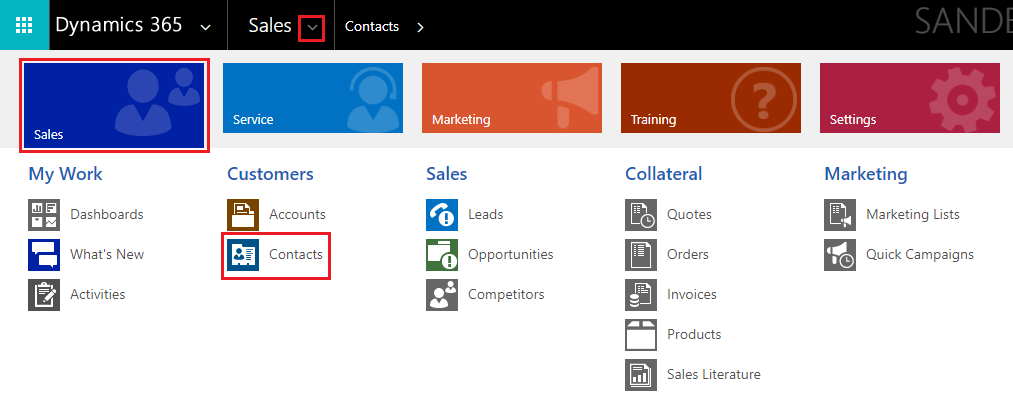Expand the chevron next to Contacts breadcrumb
The height and width of the screenshot is (414, 1013).
420,27
